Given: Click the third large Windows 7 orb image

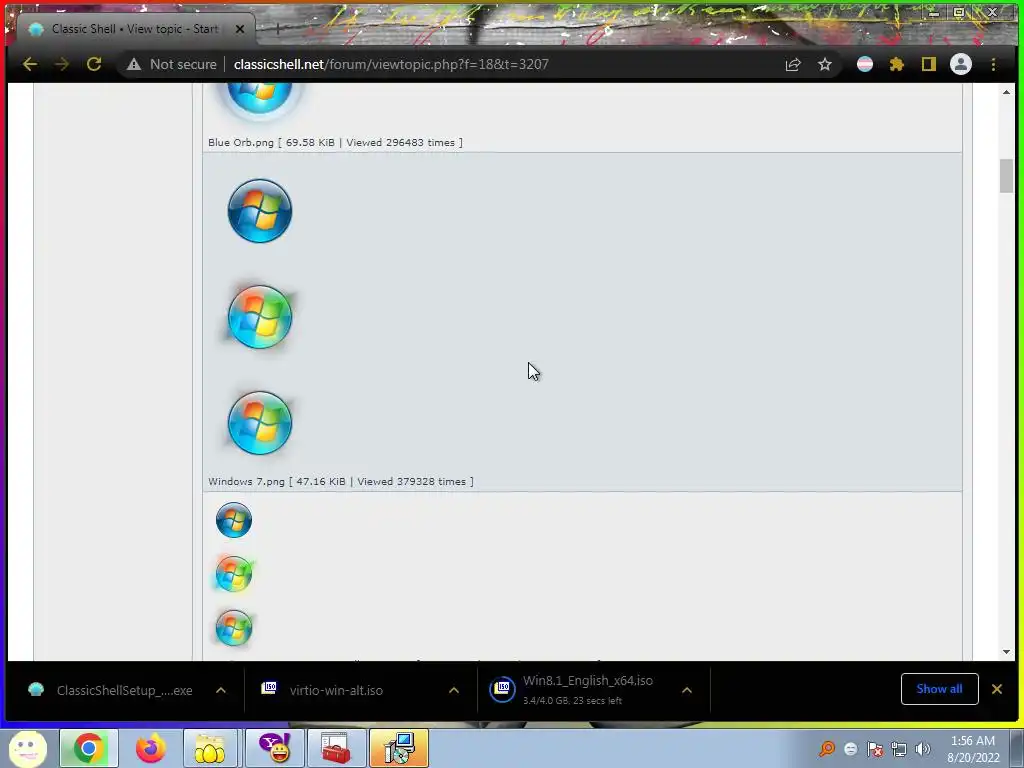Looking at the screenshot, I should (260, 423).
